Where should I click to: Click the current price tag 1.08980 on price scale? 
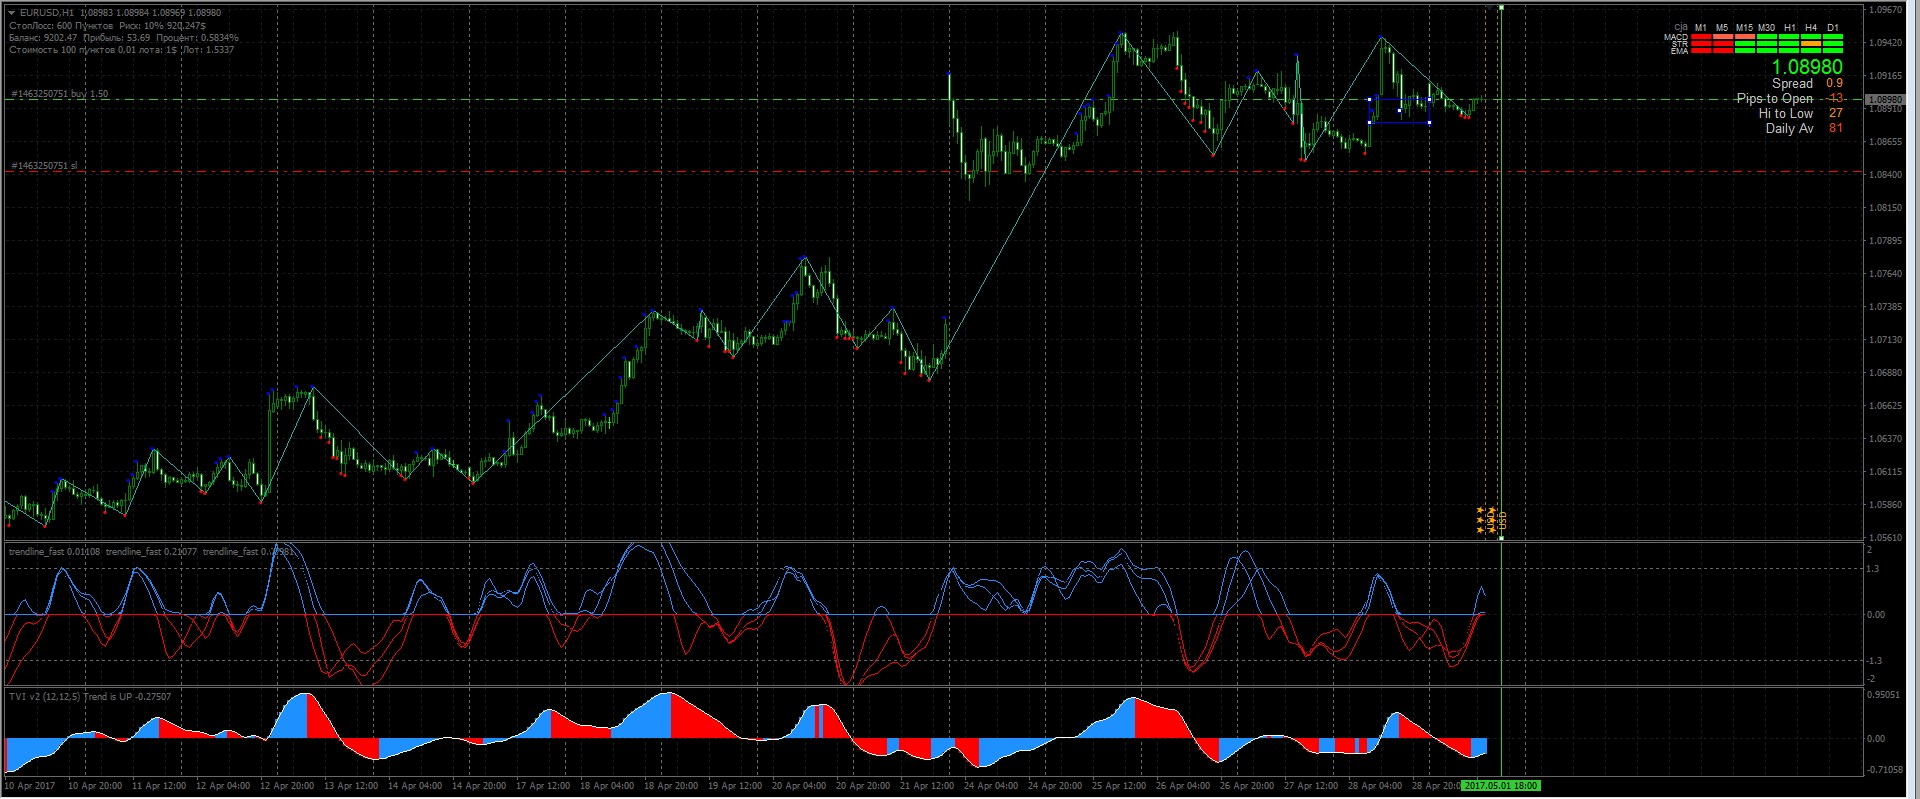pos(1884,100)
